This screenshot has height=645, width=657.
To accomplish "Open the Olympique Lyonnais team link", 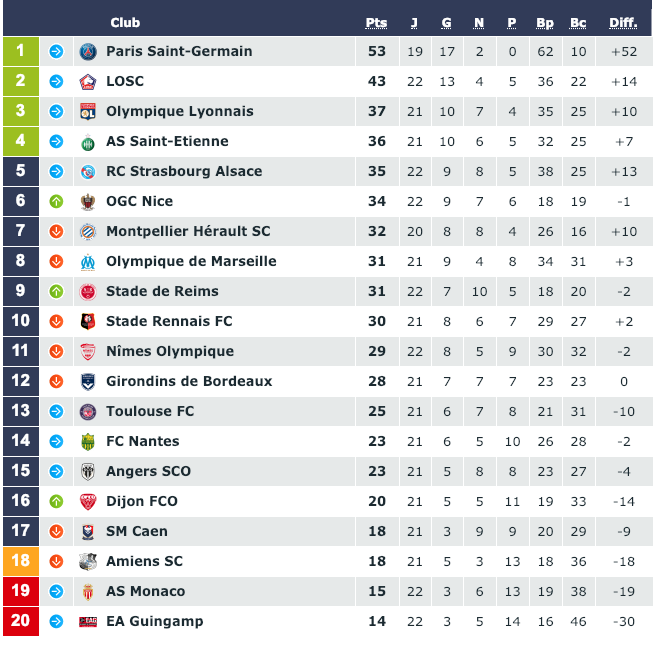I will 180,112.
